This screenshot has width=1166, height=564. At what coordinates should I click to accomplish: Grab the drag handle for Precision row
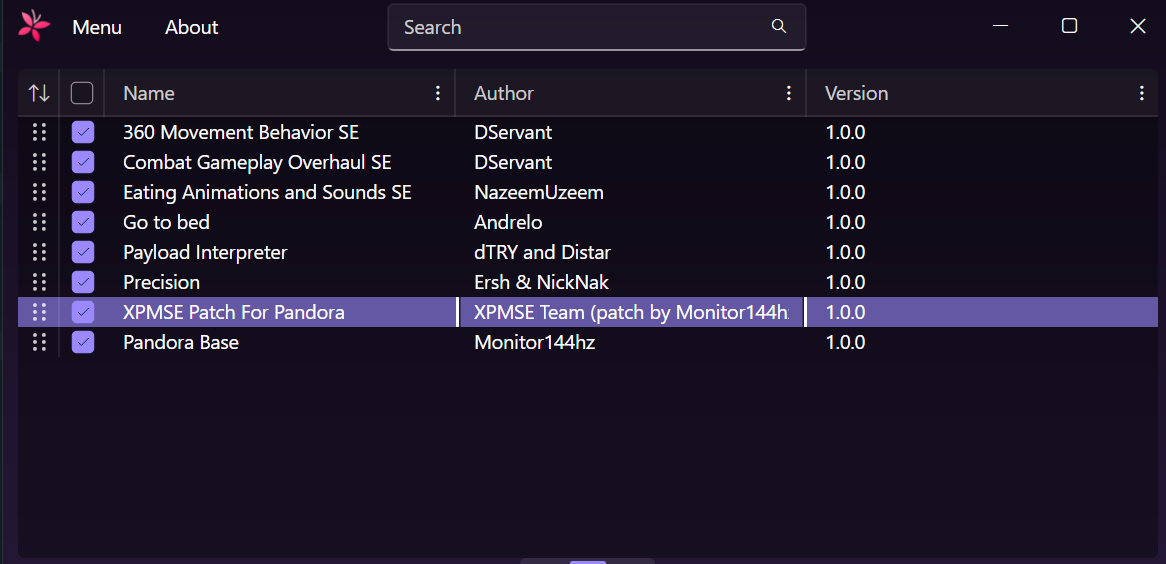[39, 282]
